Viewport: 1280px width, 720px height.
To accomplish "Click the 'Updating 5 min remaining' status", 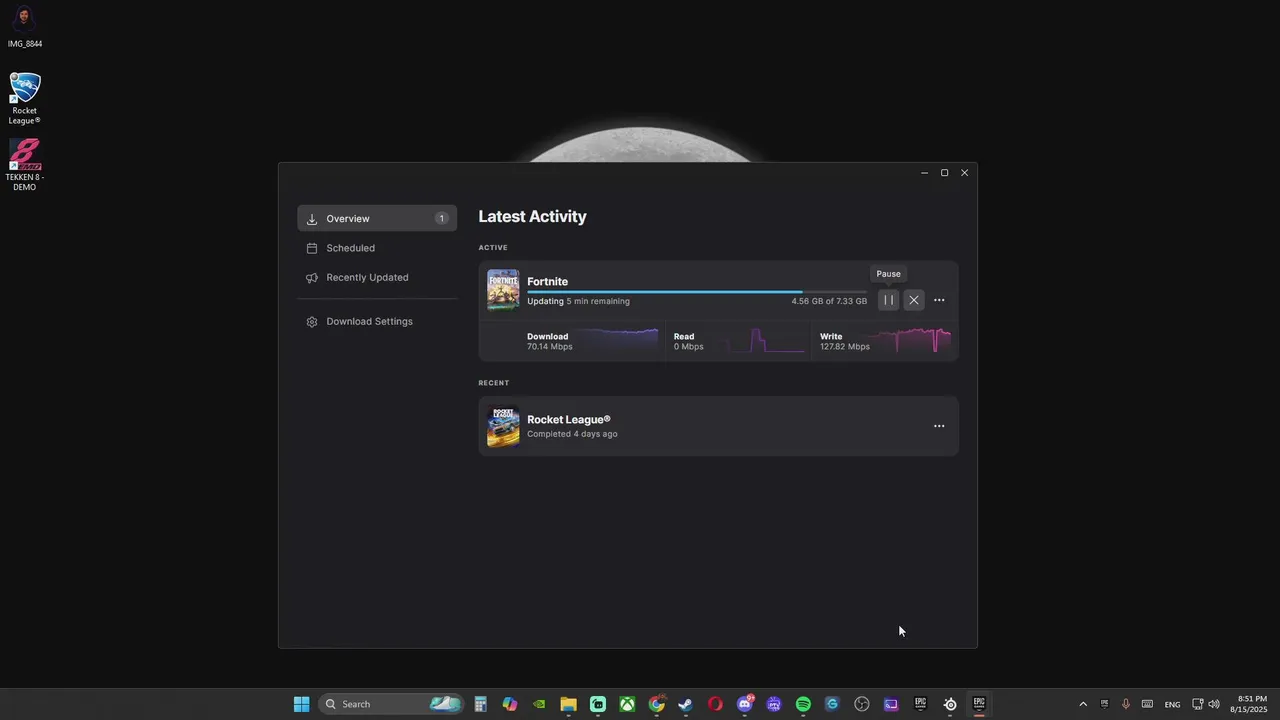I will point(578,301).
